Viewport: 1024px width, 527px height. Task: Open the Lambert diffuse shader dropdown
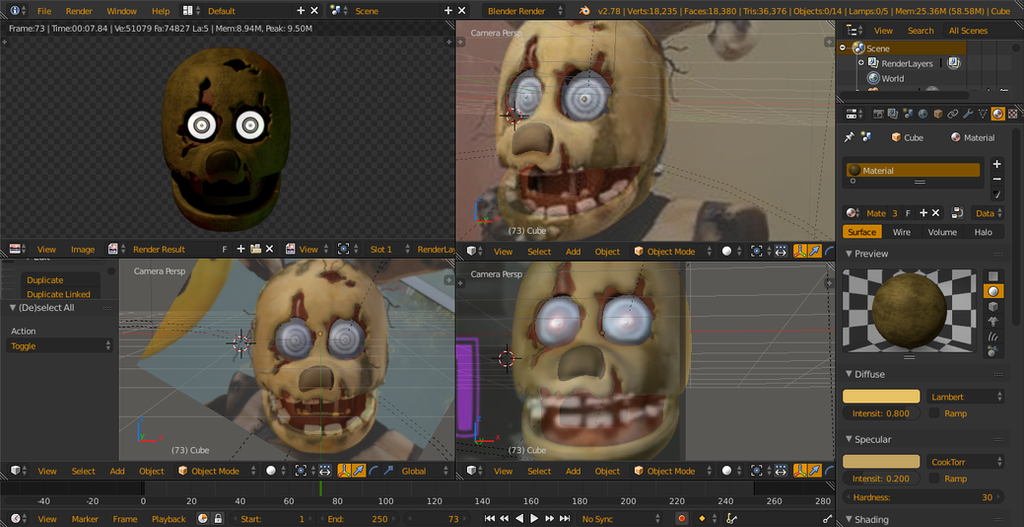(965, 396)
